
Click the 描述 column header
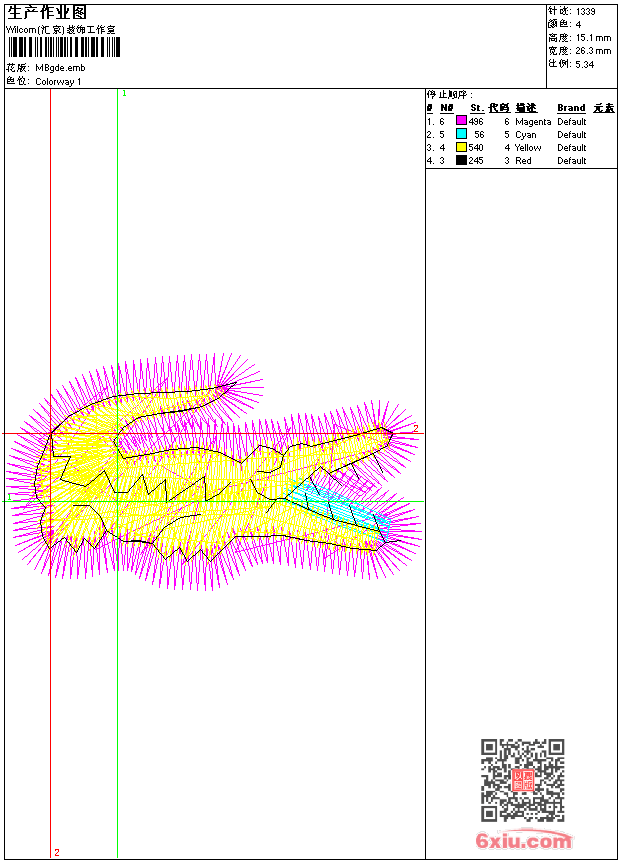526,108
